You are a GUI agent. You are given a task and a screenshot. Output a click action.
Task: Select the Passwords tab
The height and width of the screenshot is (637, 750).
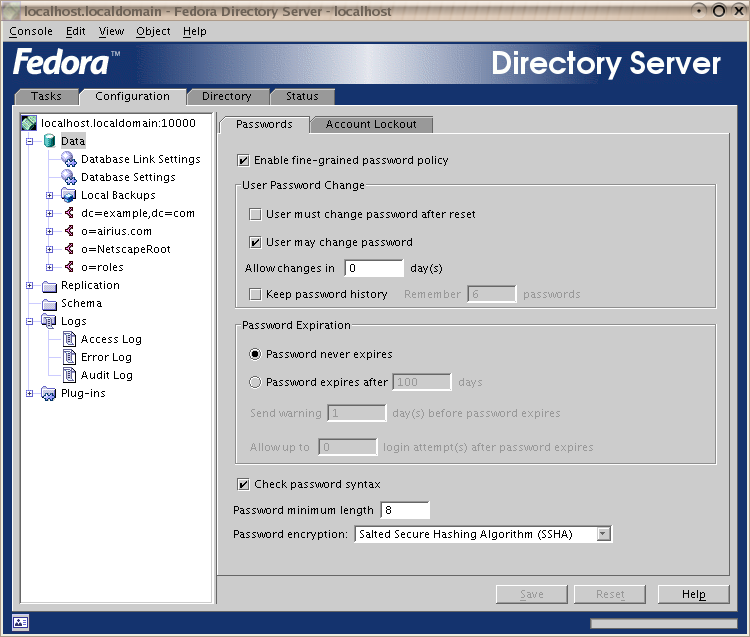[x=264, y=124]
